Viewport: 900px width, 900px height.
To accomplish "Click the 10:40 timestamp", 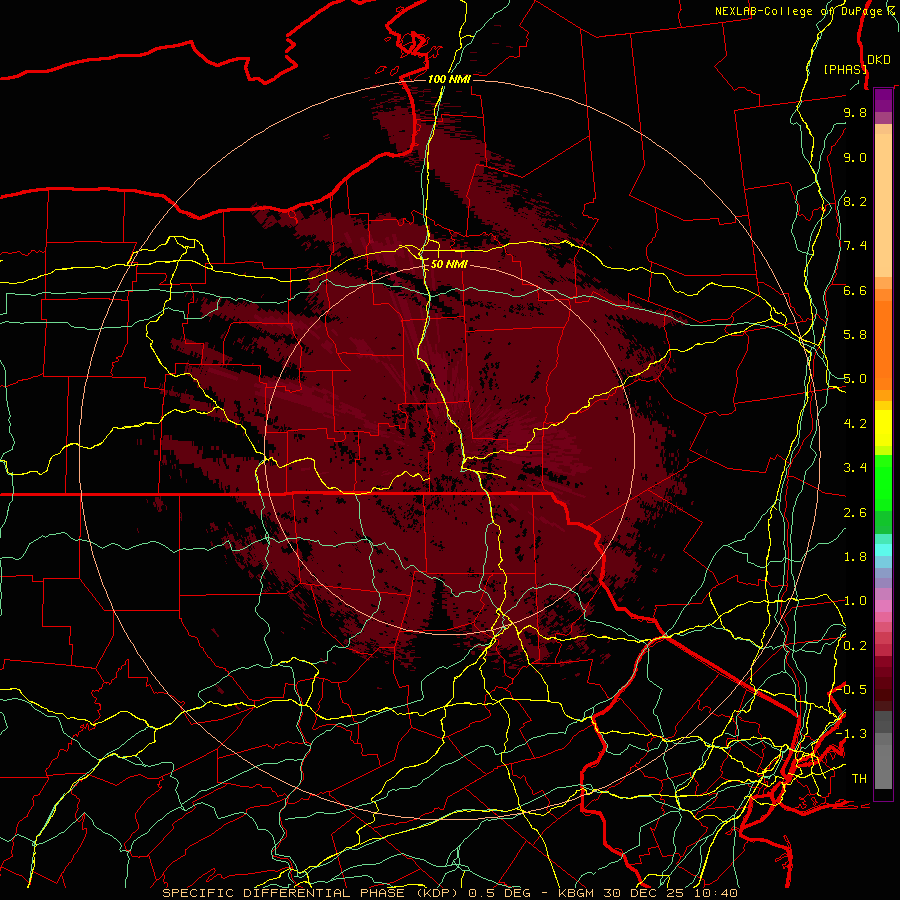I will click(x=715, y=893).
